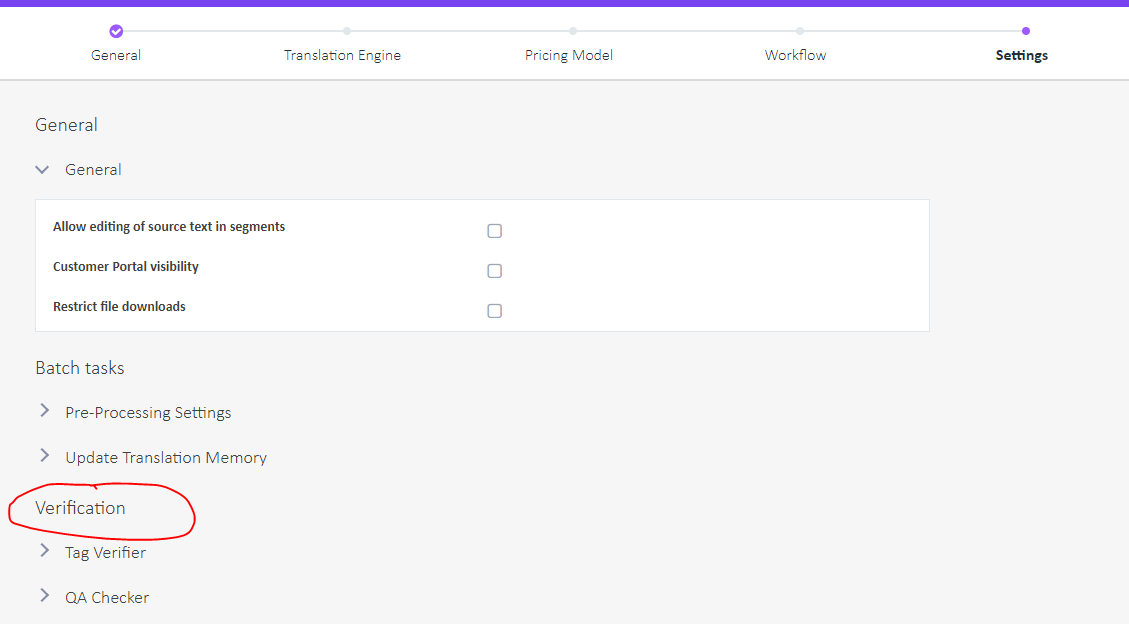This screenshot has height=624, width=1129.
Task: Enable editing of source text in segments
Action: coord(494,230)
